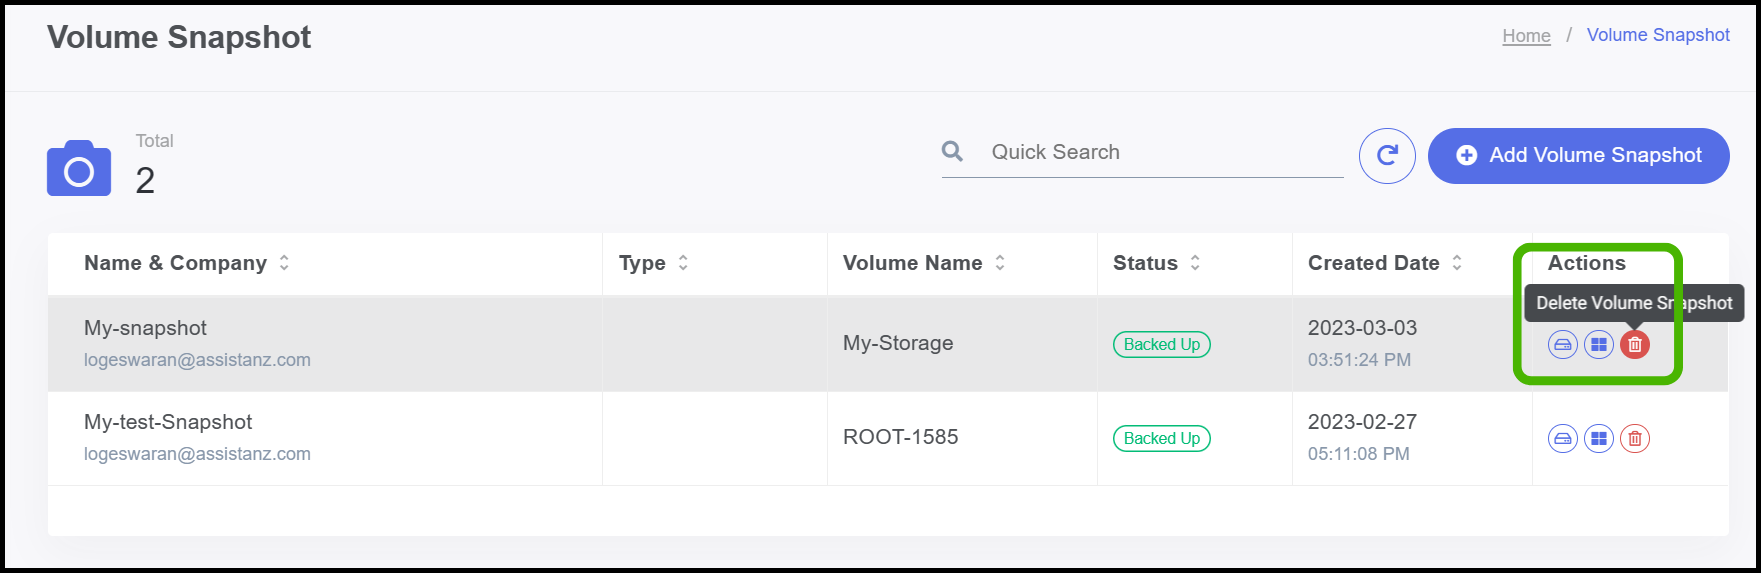The height and width of the screenshot is (573, 1761).
Task: Click the 2023-03-03 created date
Action: (x=1362, y=328)
